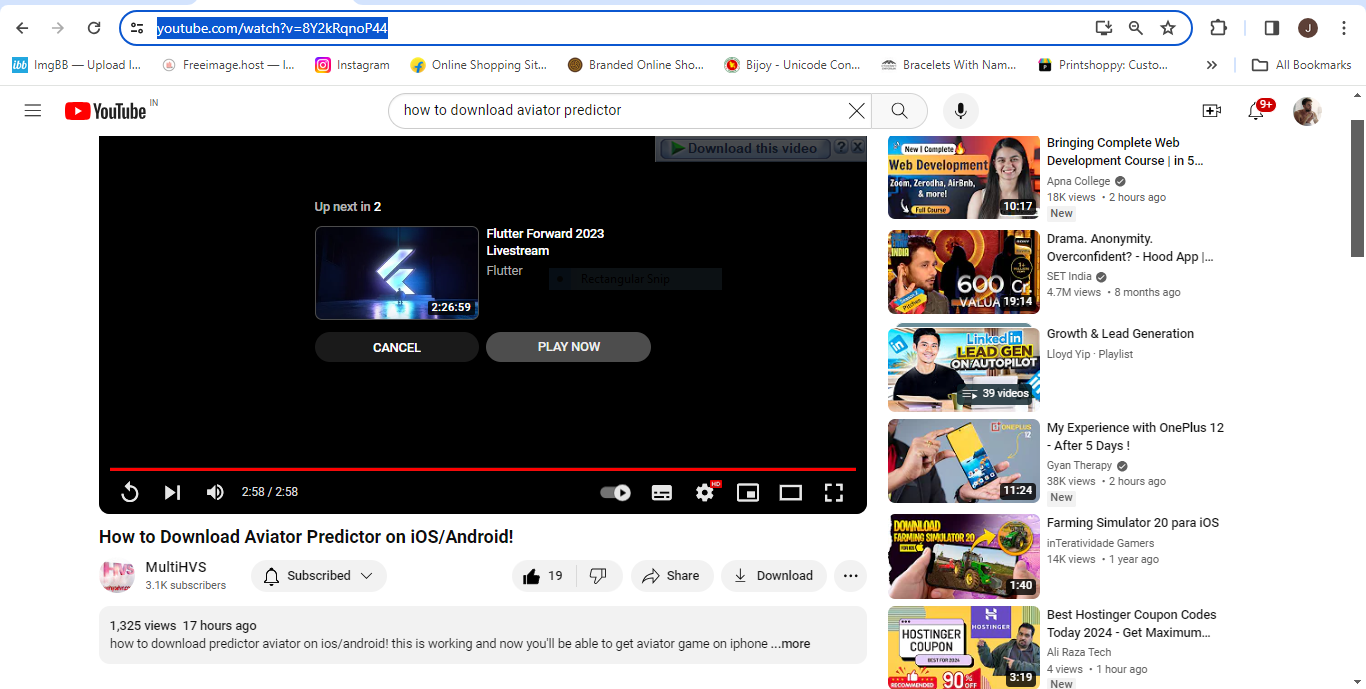This screenshot has width=1366, height=689.
Task: Open YouTube hamburger guide menu
Action: (x=33, y=111)
